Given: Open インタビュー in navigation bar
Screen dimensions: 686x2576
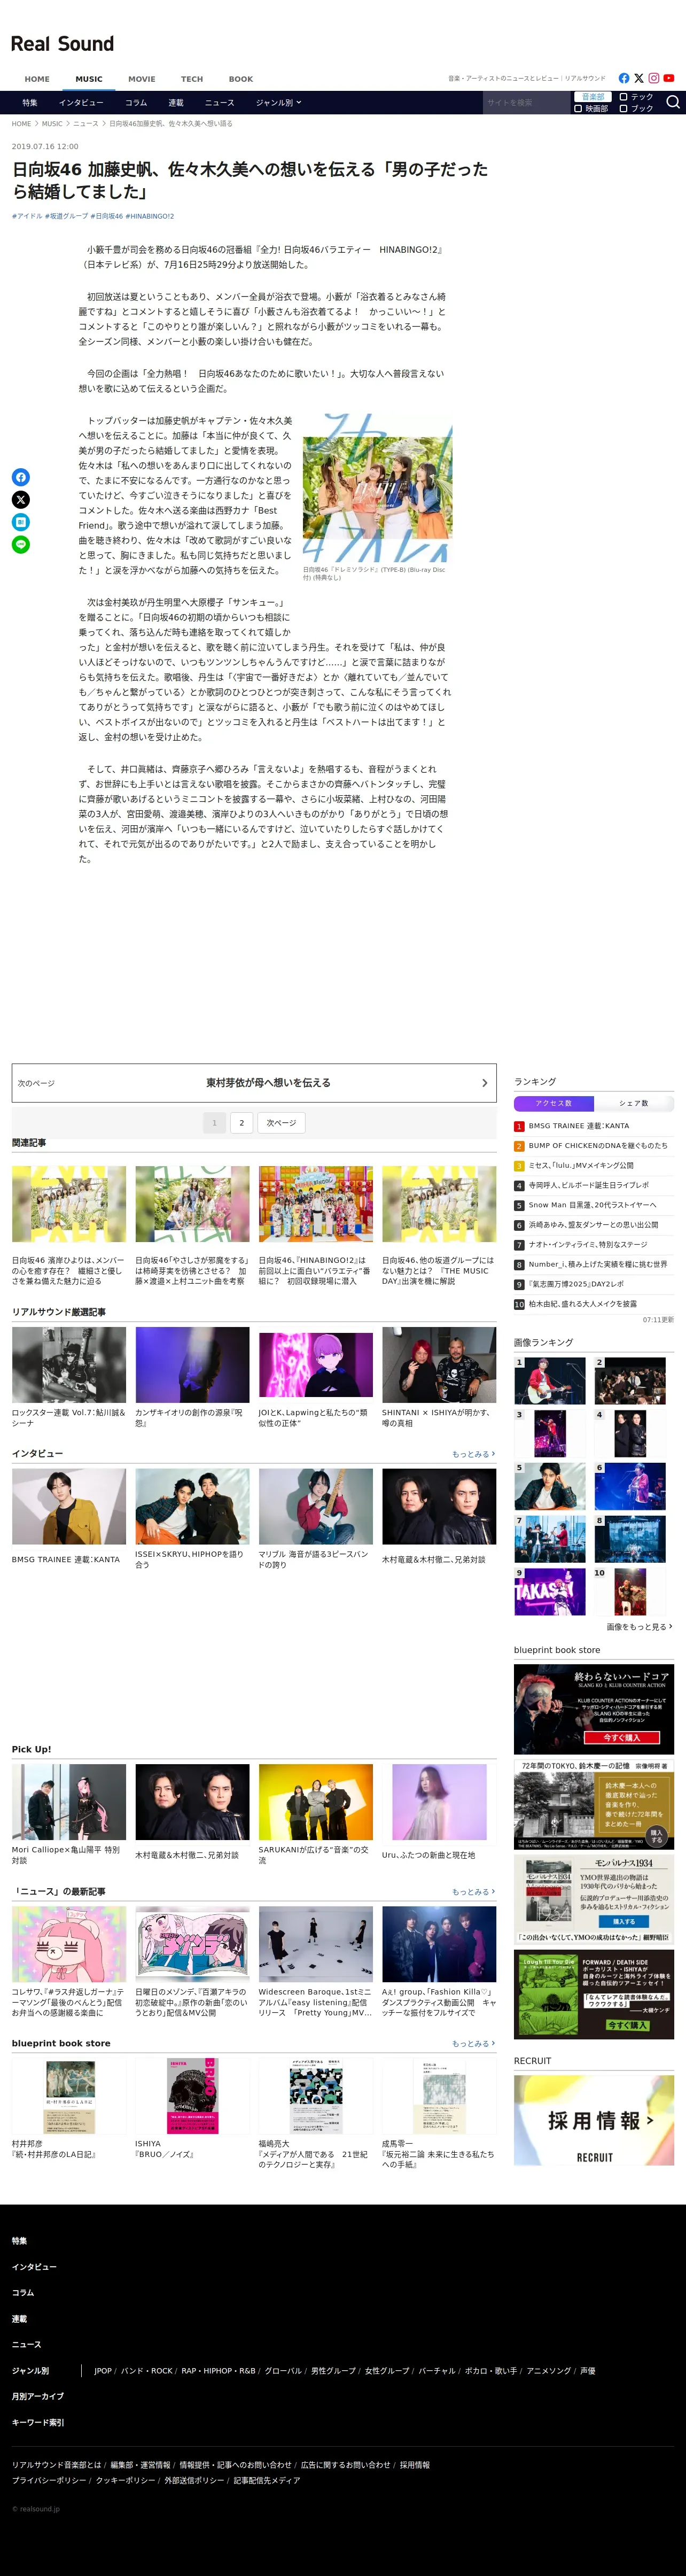Looking at the screenshot, I should pos(81,103).
